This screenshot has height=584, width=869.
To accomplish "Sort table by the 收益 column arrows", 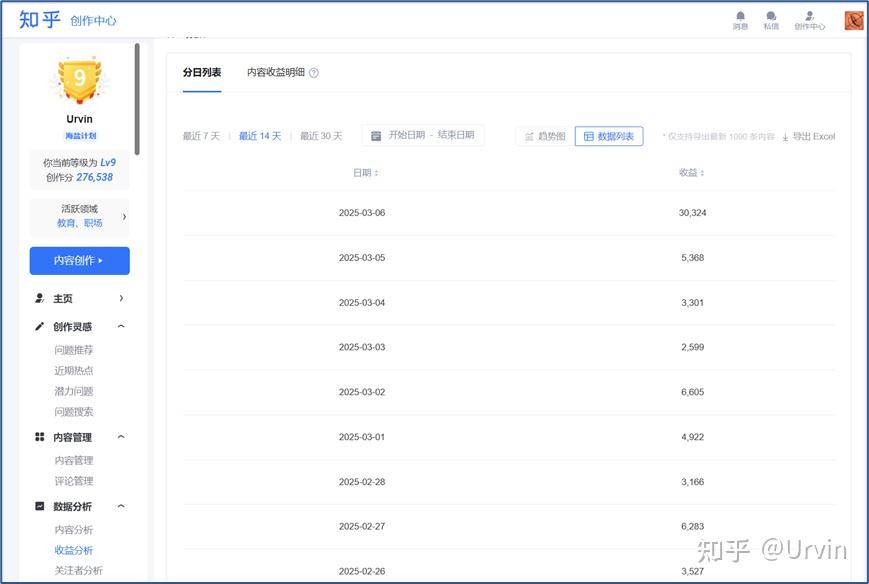I will pyautogui.click(x=702, y=173).
